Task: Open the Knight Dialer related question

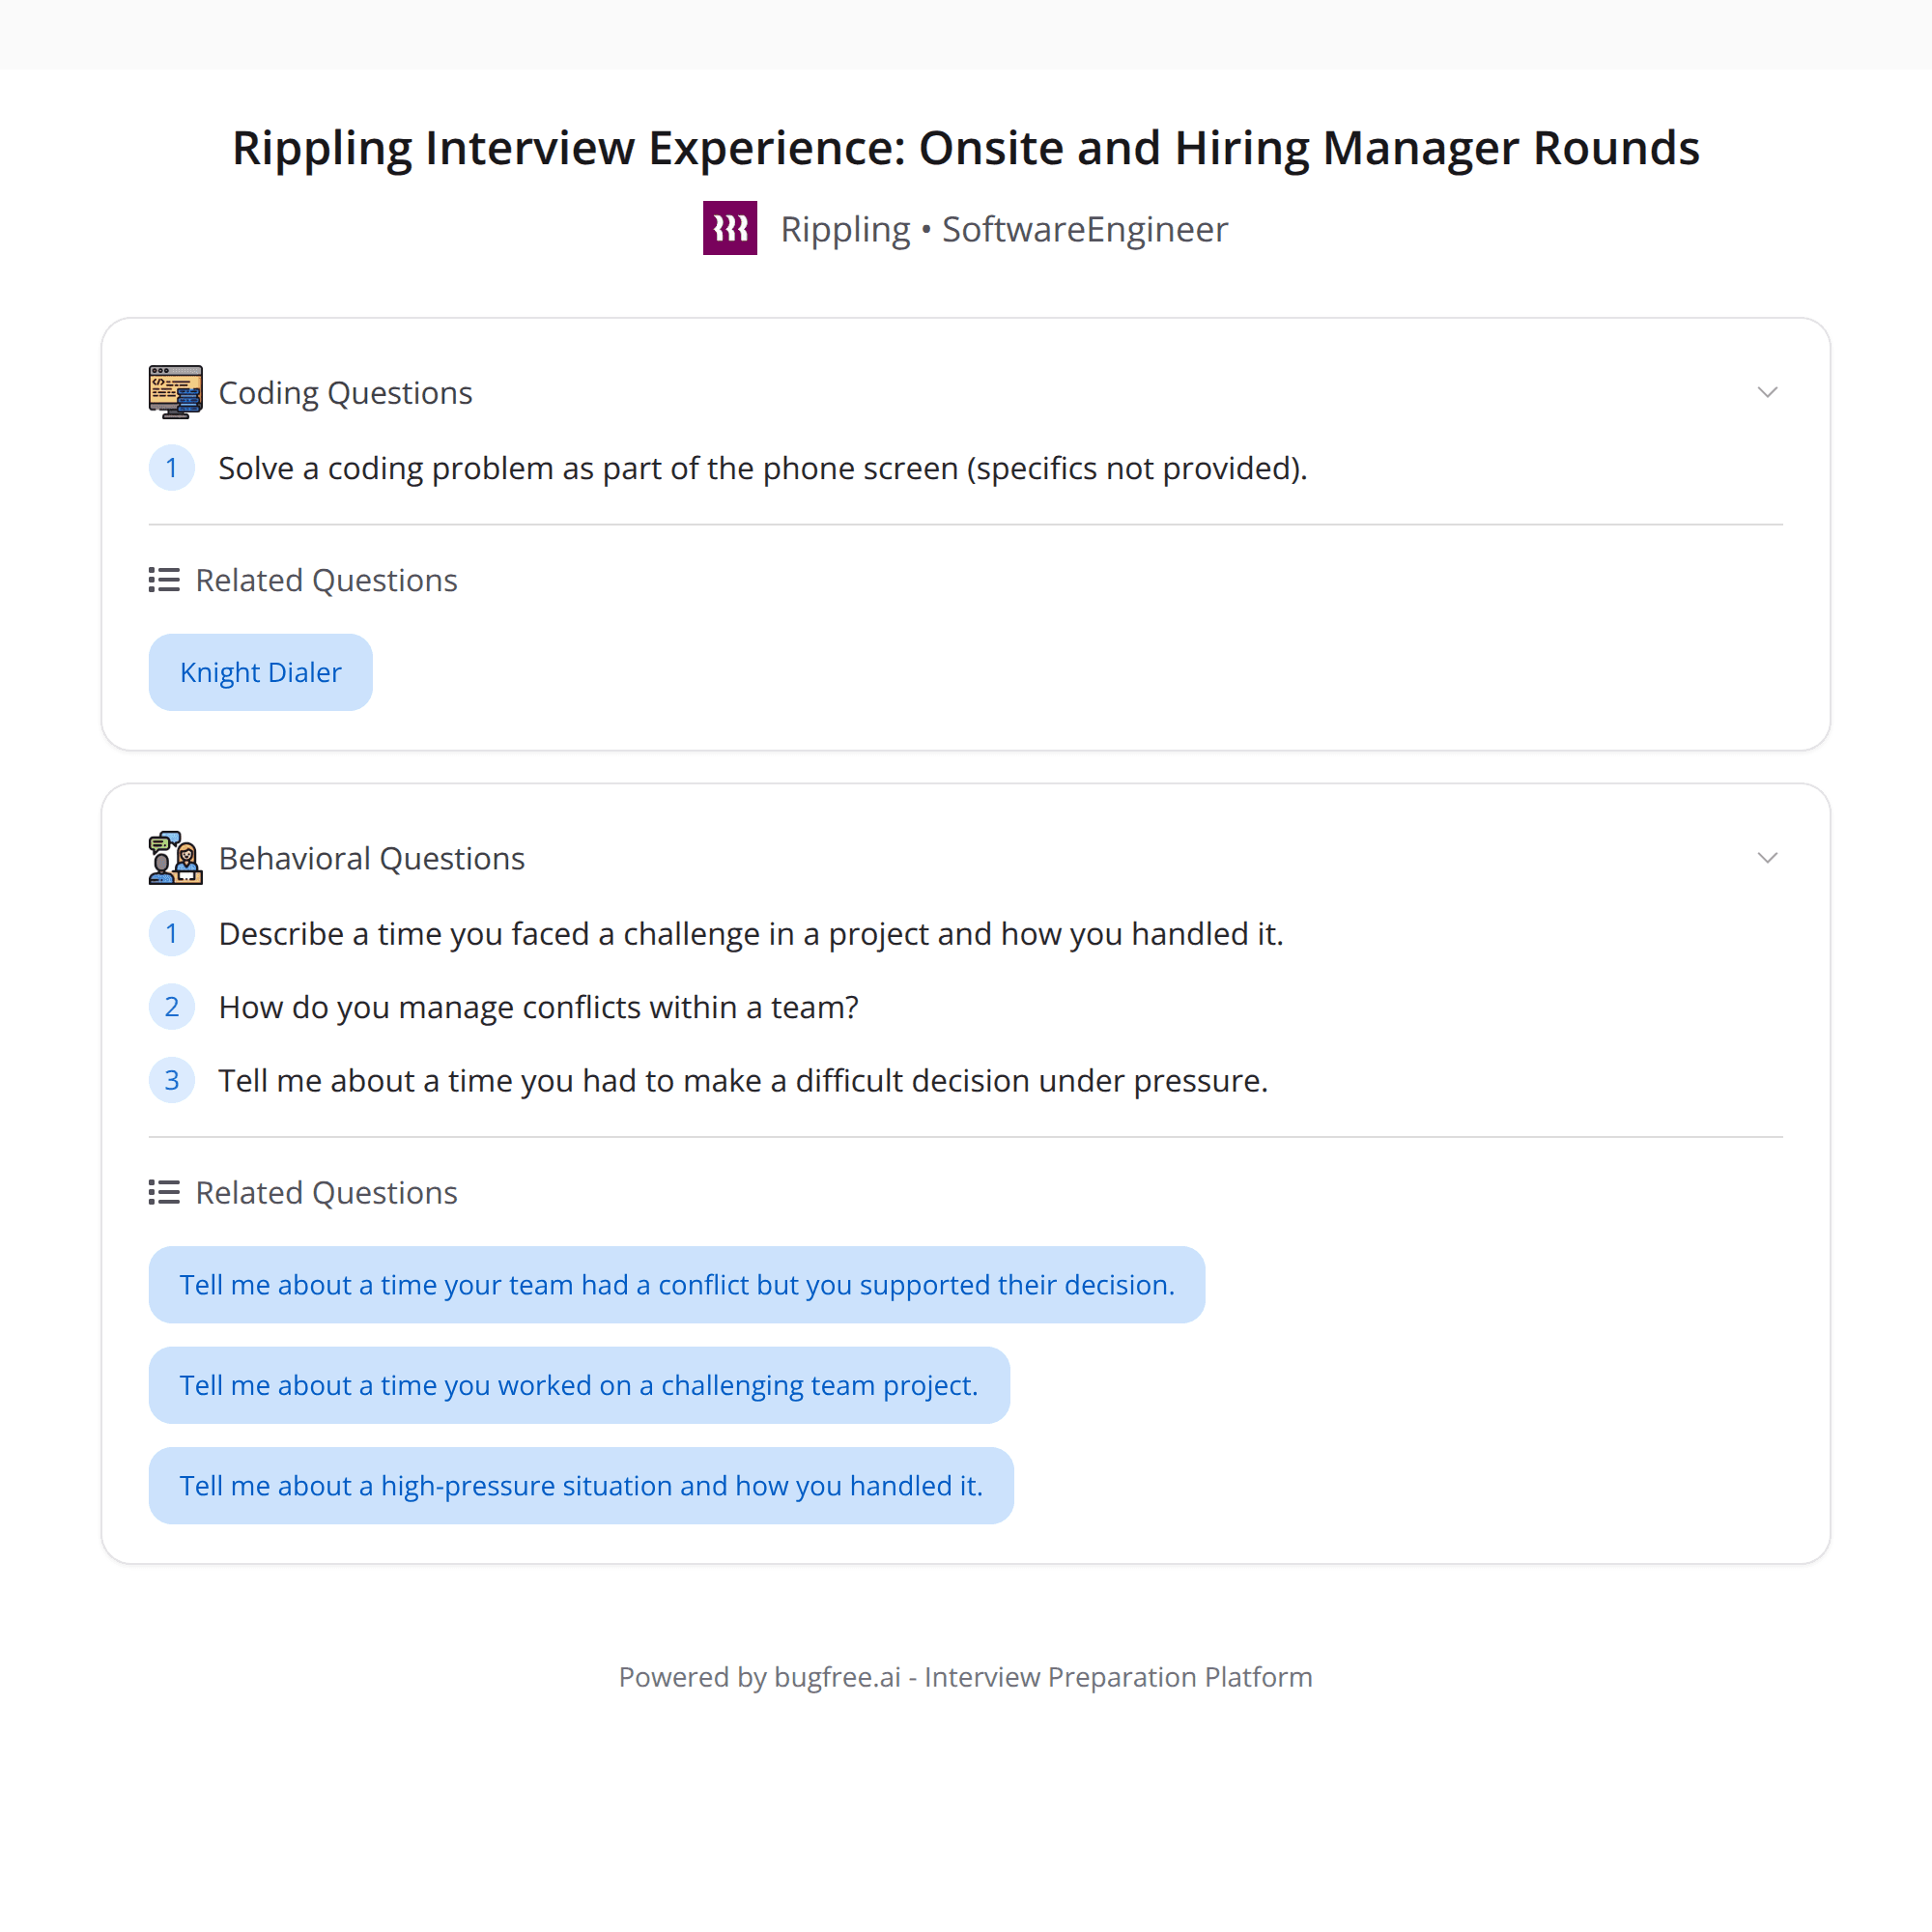Action: [x=260, y=671]
